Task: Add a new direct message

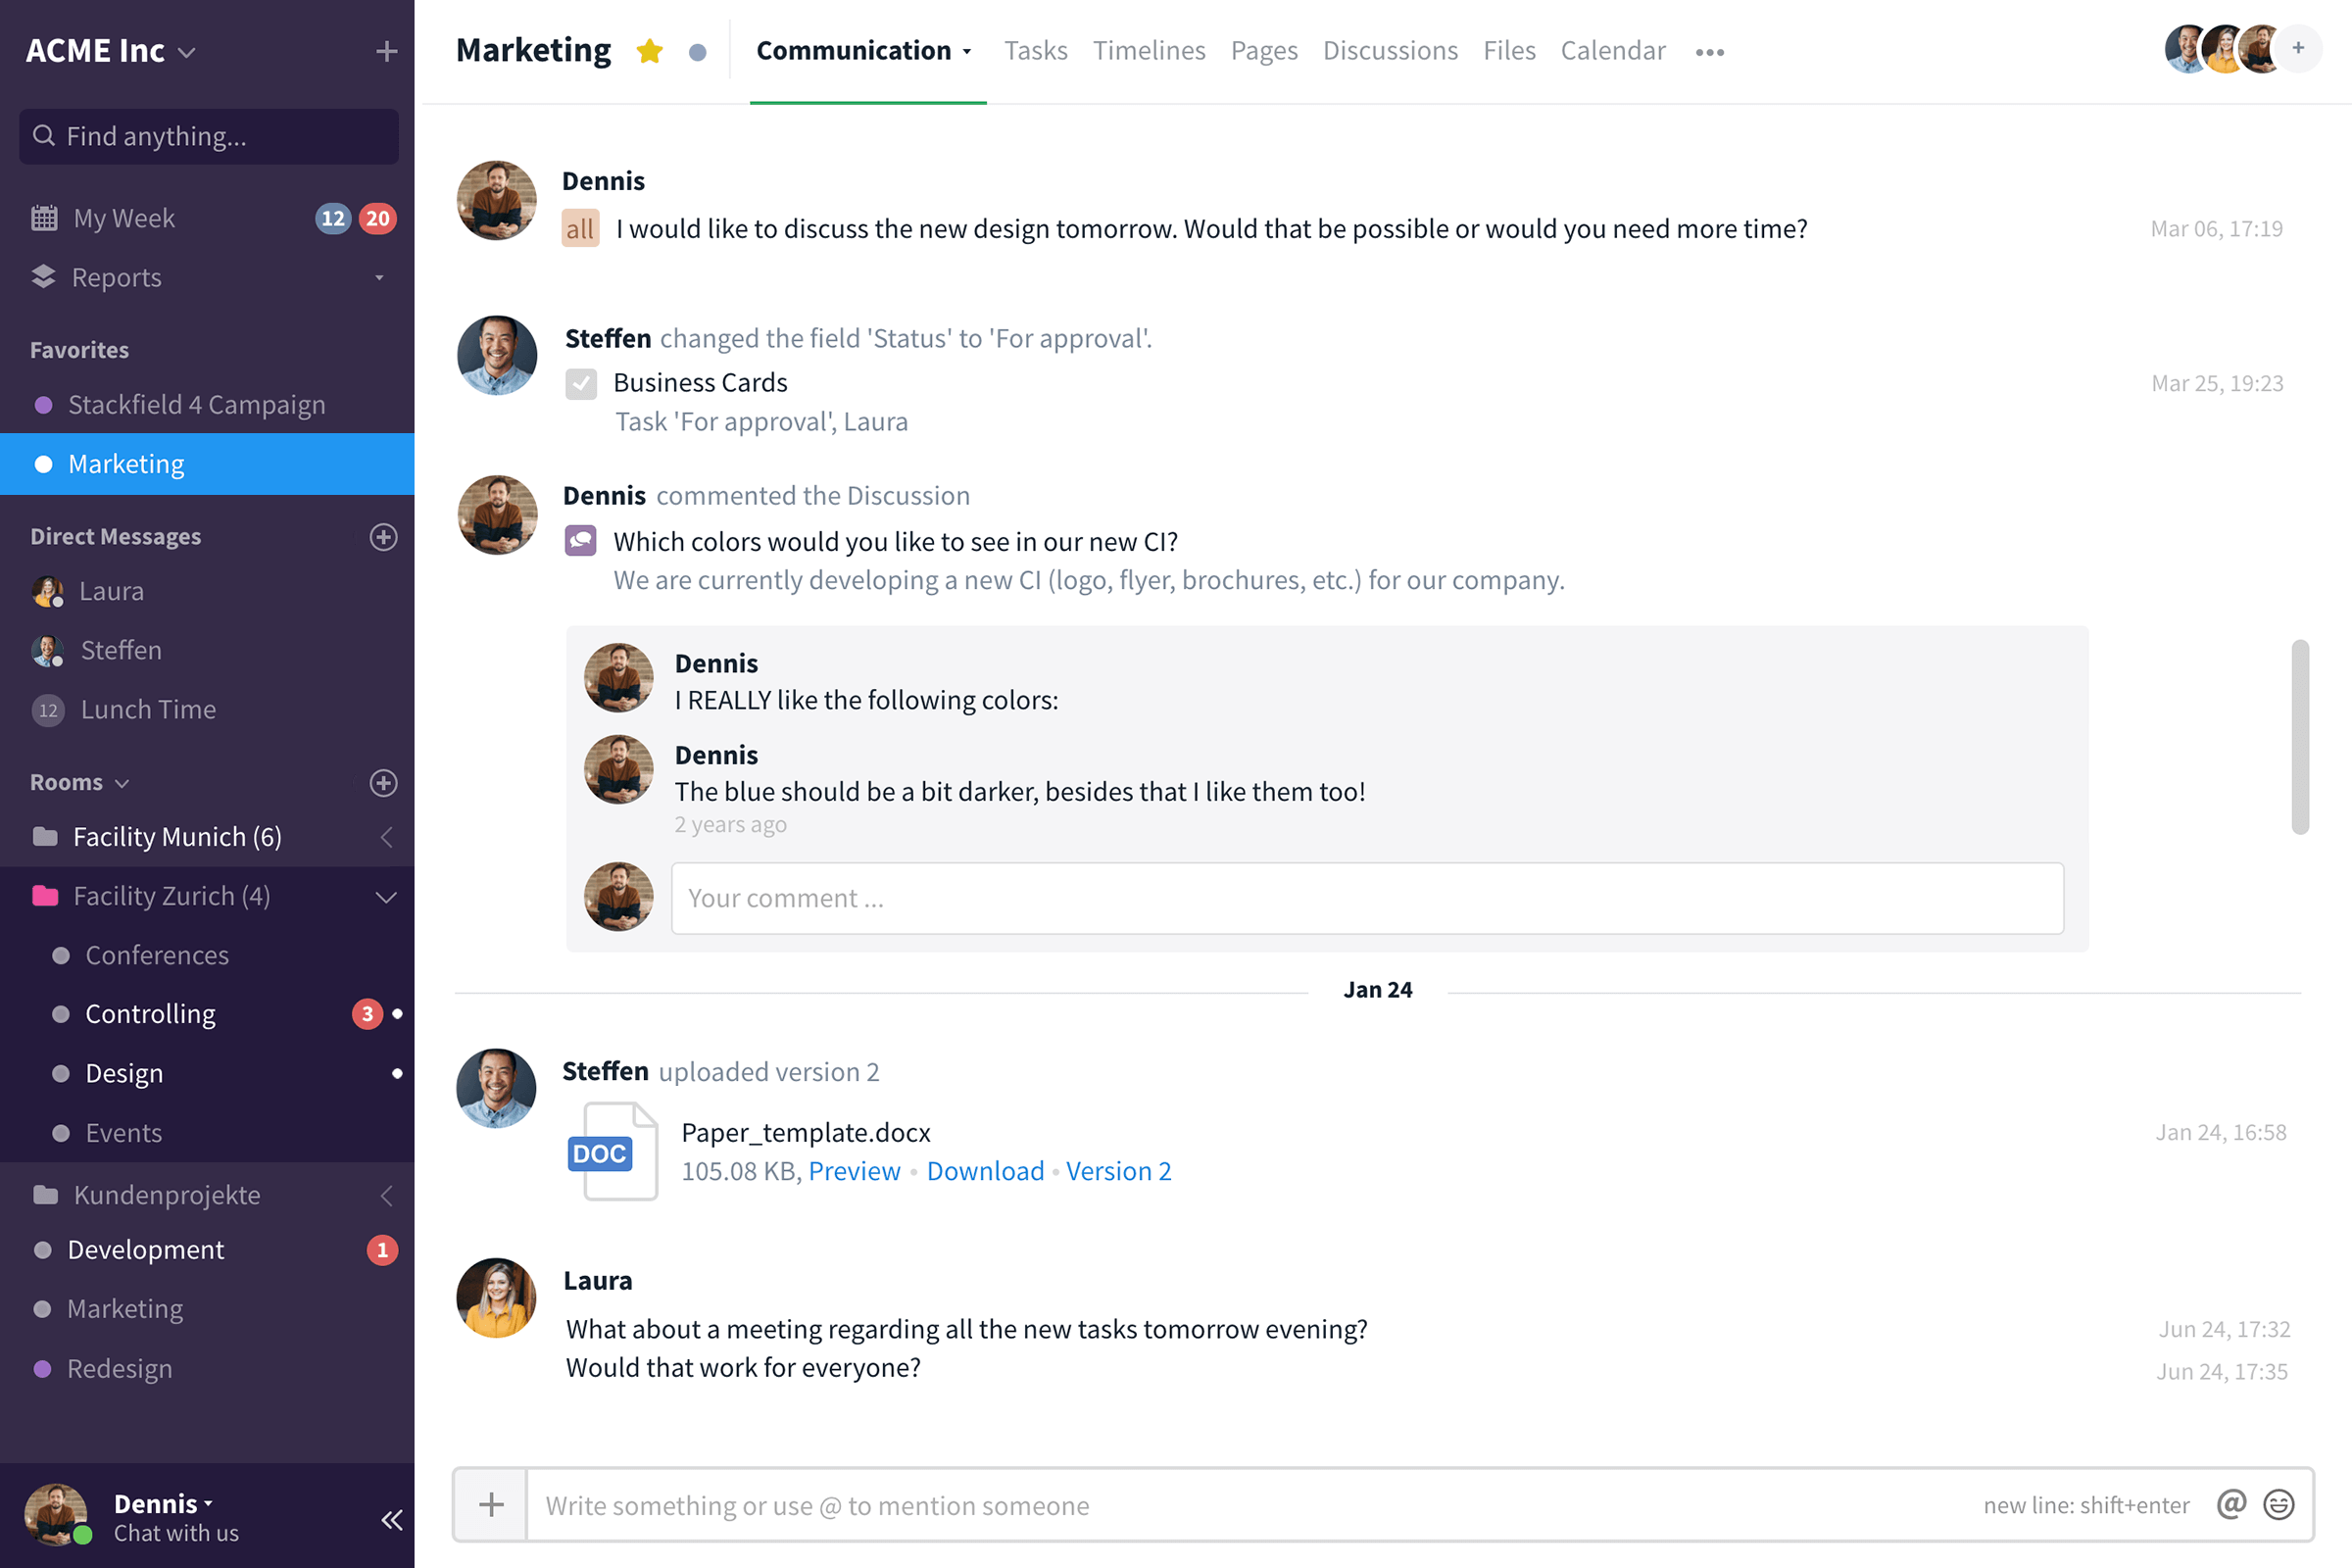Action: (x=383, y=537)
